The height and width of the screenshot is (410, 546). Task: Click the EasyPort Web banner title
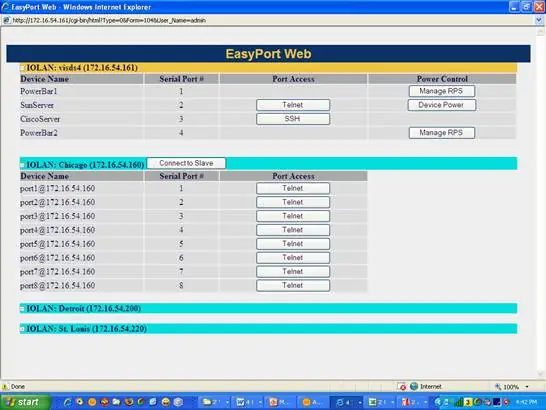pos(268,54)
